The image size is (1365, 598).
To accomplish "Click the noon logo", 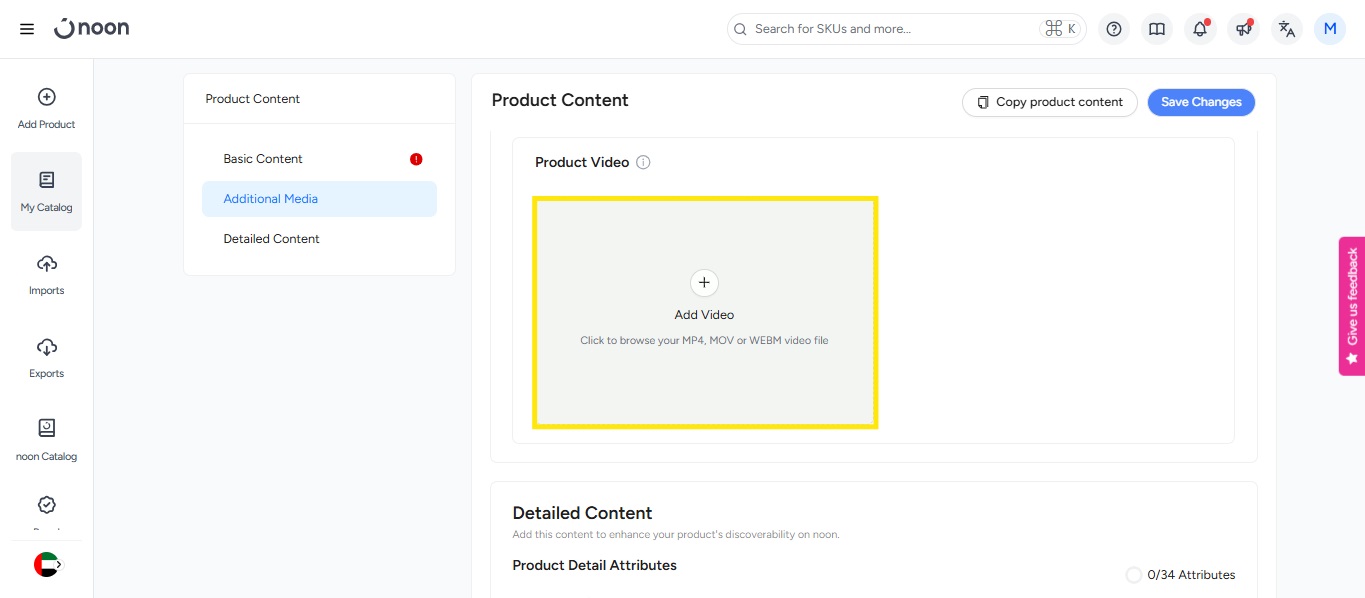I will 92,29.
